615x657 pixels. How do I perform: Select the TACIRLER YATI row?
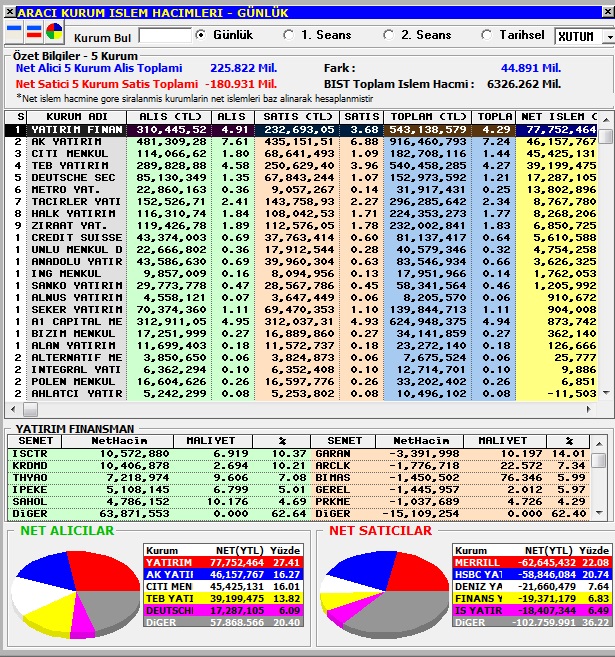302,202
